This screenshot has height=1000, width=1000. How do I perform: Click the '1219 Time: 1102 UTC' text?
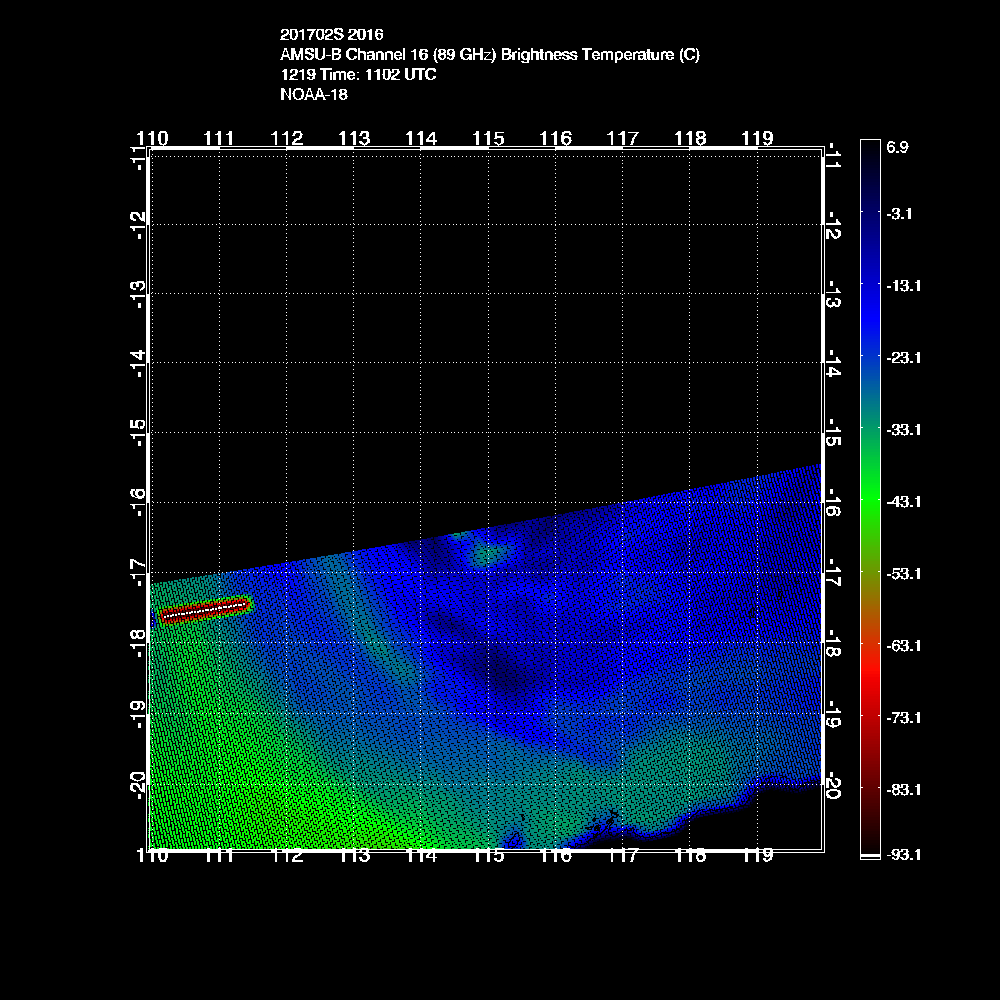[358, 75]
